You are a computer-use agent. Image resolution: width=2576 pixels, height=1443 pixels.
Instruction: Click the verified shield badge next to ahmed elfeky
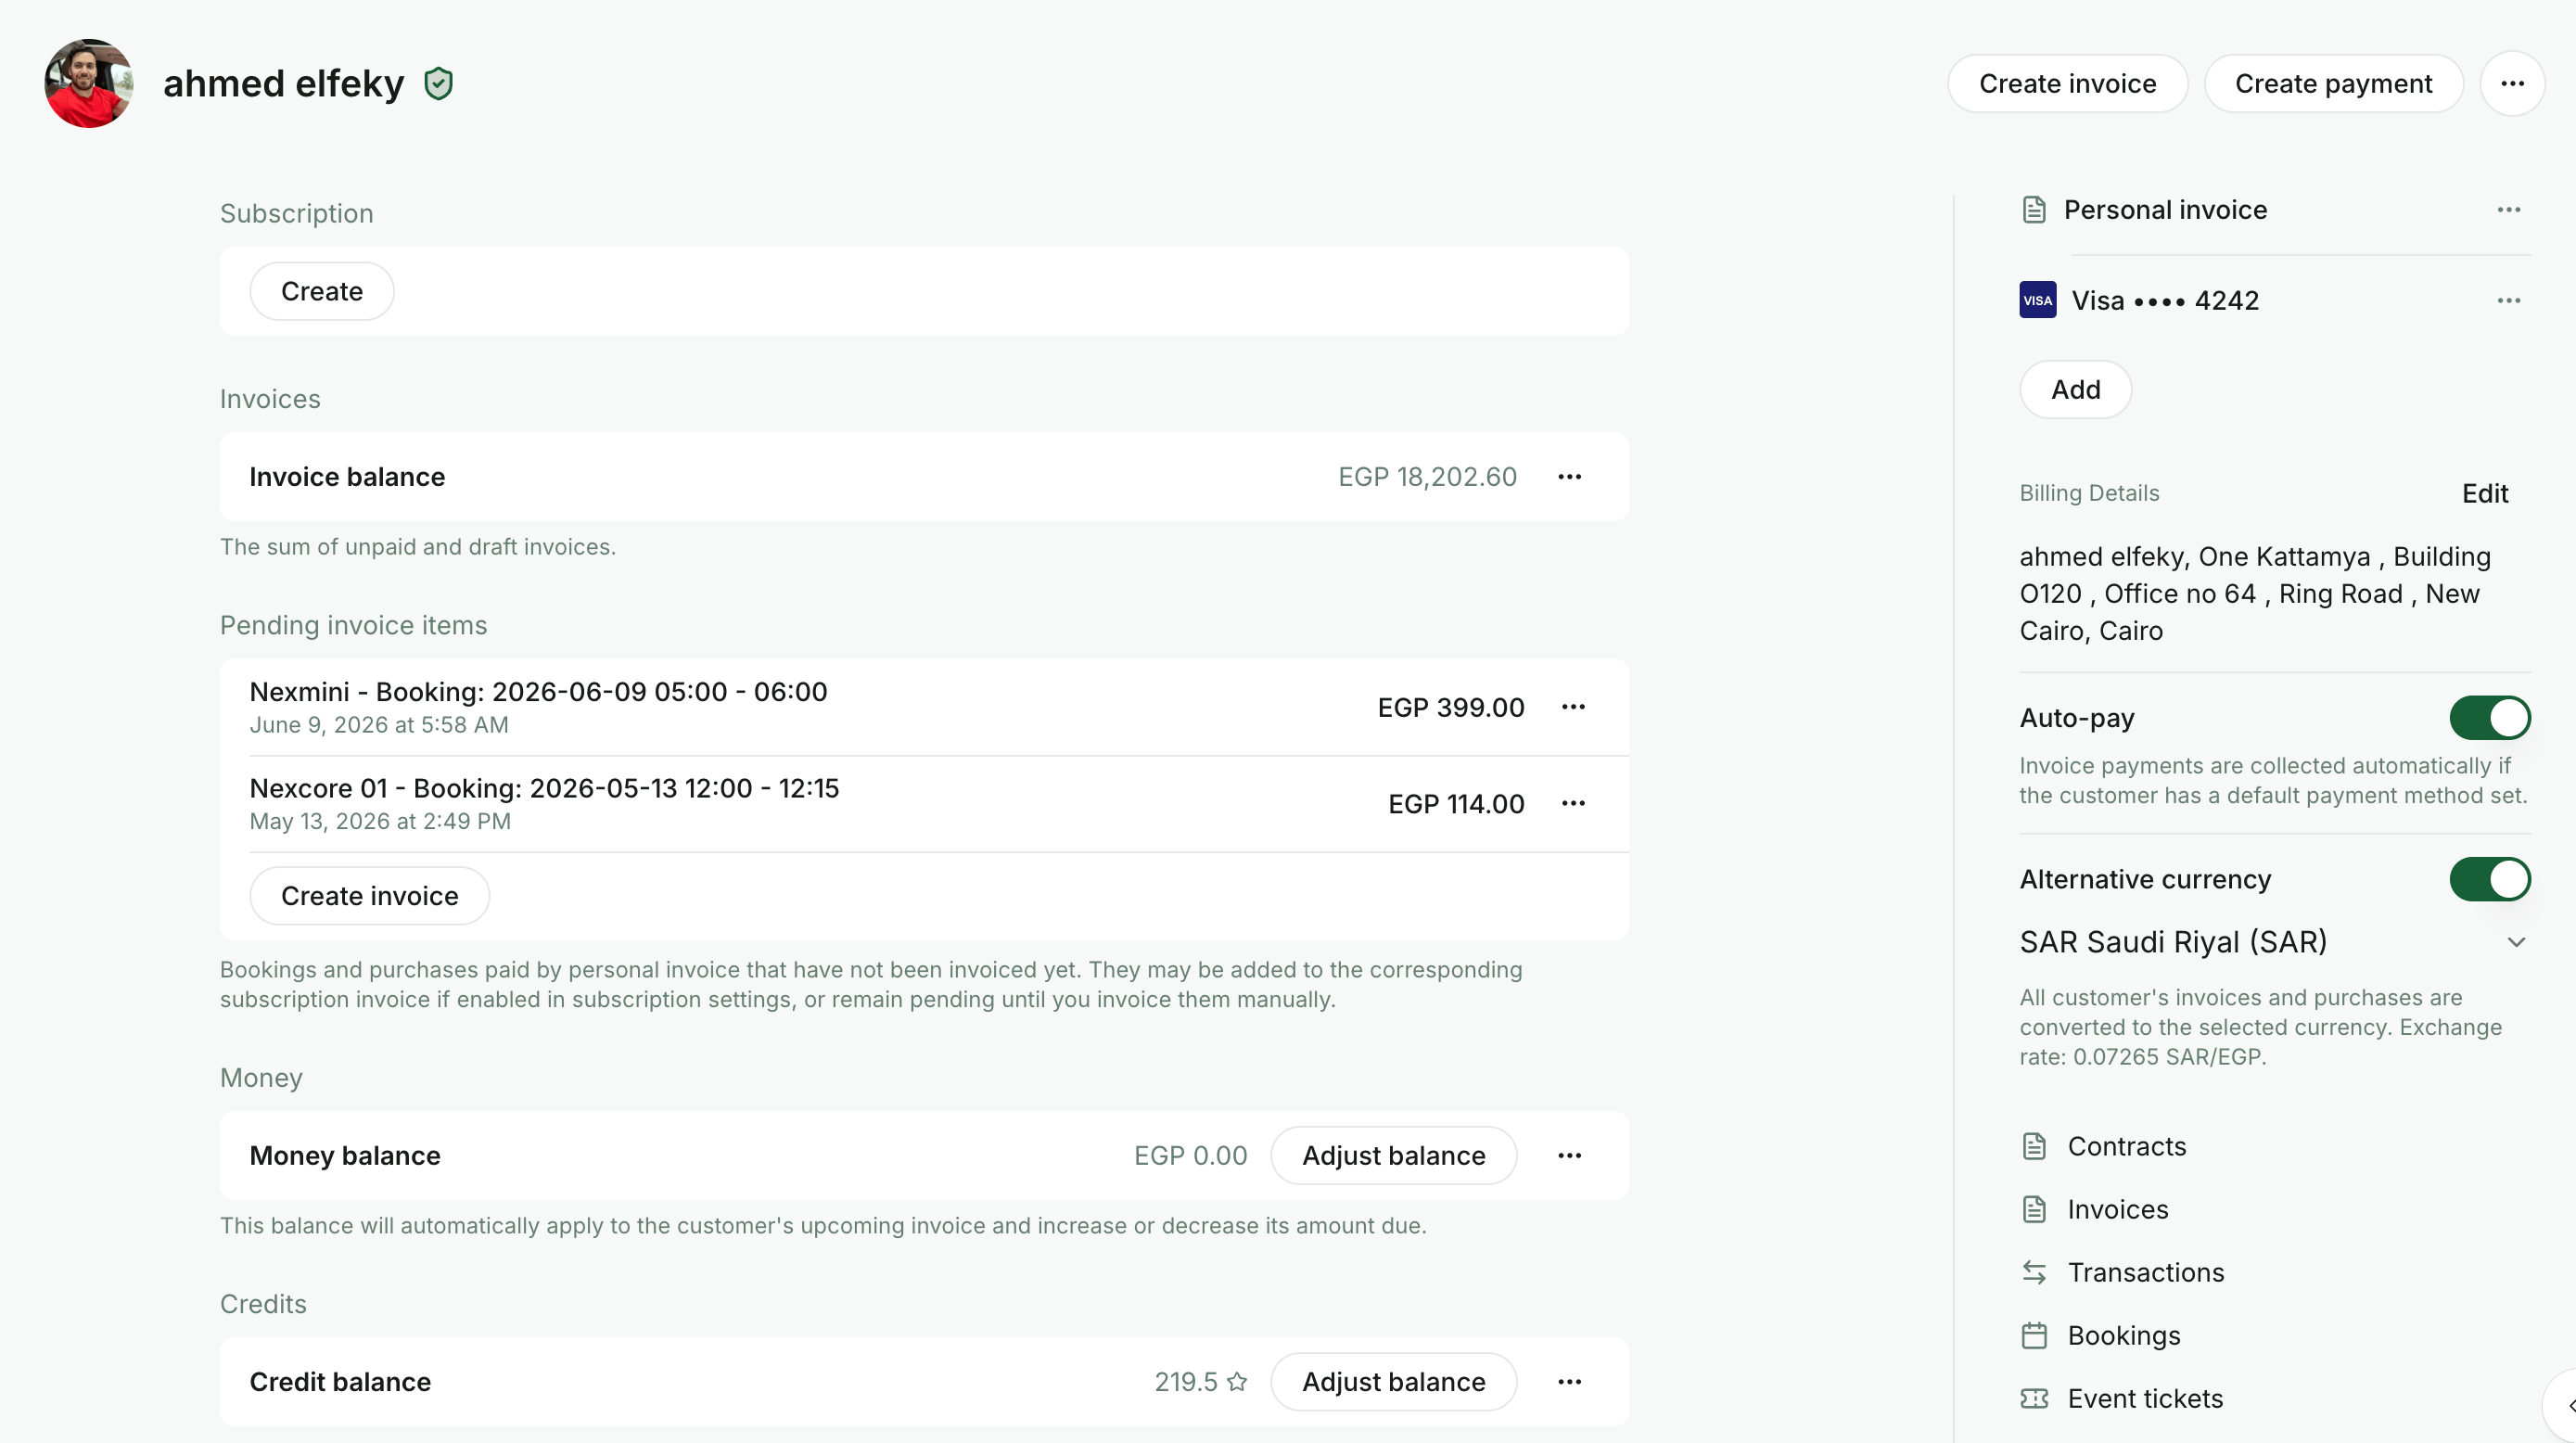(x=438, y=84)
